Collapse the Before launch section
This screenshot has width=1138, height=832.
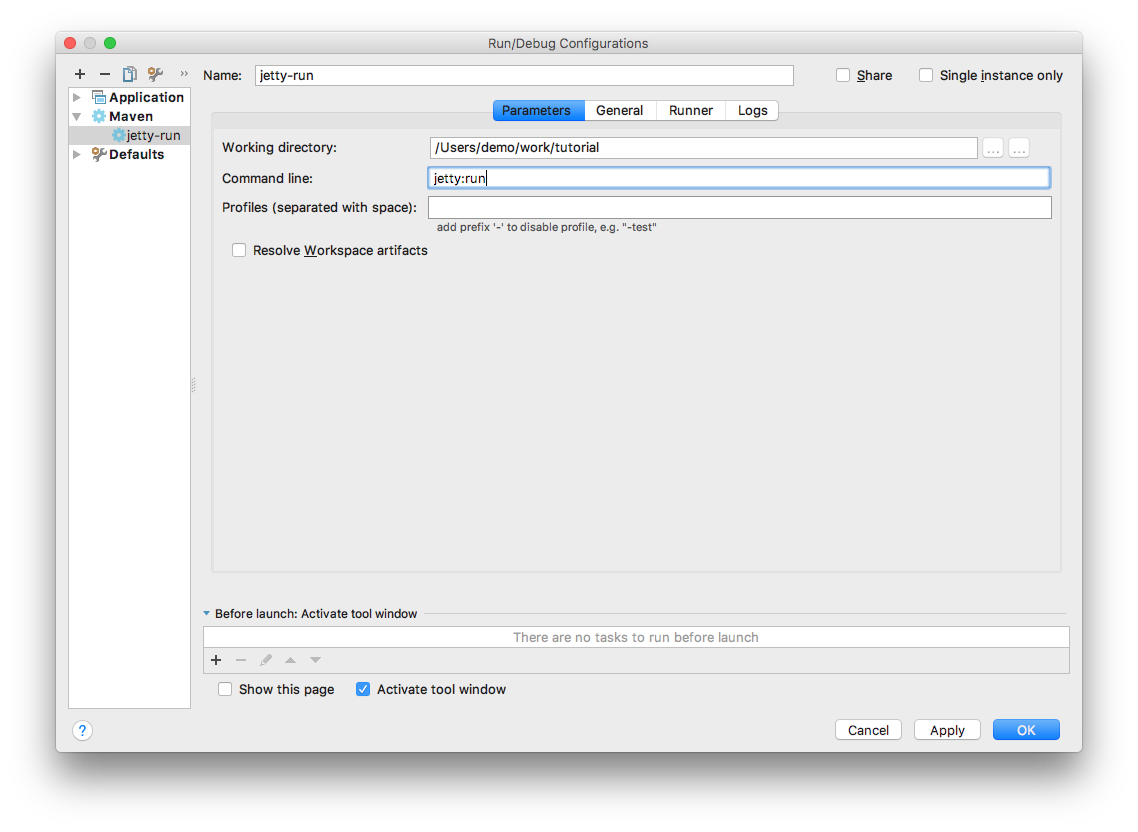207,614
